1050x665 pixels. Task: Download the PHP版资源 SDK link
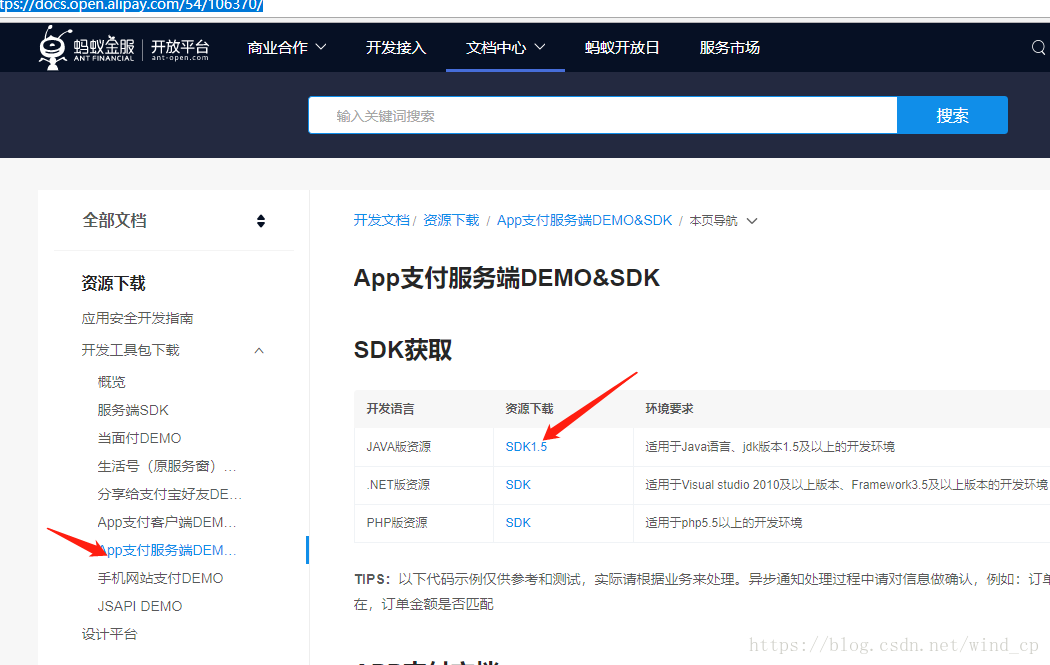pos(518,523)
